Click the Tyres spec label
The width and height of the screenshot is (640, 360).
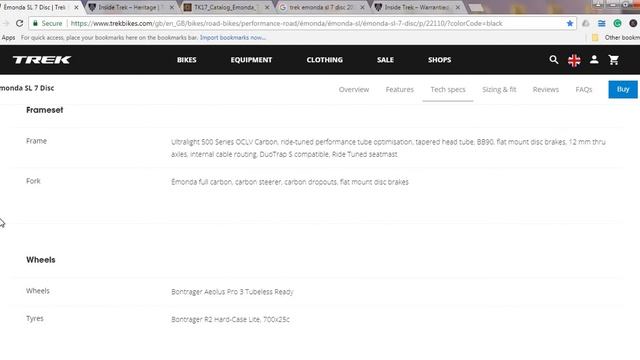[x=35, y=318]
